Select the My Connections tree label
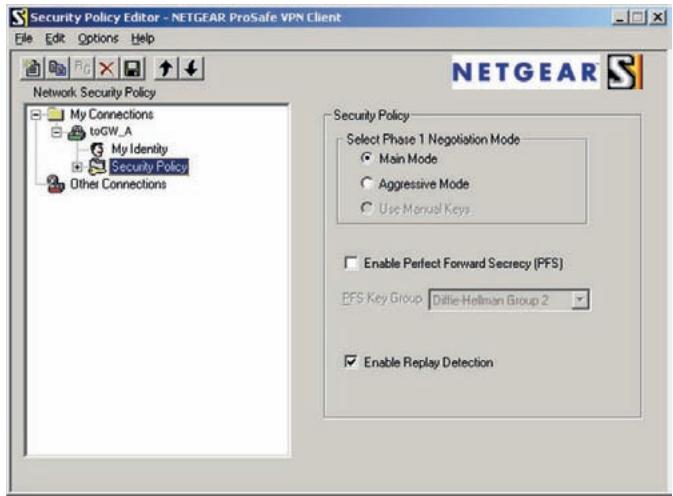Screen dimensions: 673x496 [x=112, y=114]
